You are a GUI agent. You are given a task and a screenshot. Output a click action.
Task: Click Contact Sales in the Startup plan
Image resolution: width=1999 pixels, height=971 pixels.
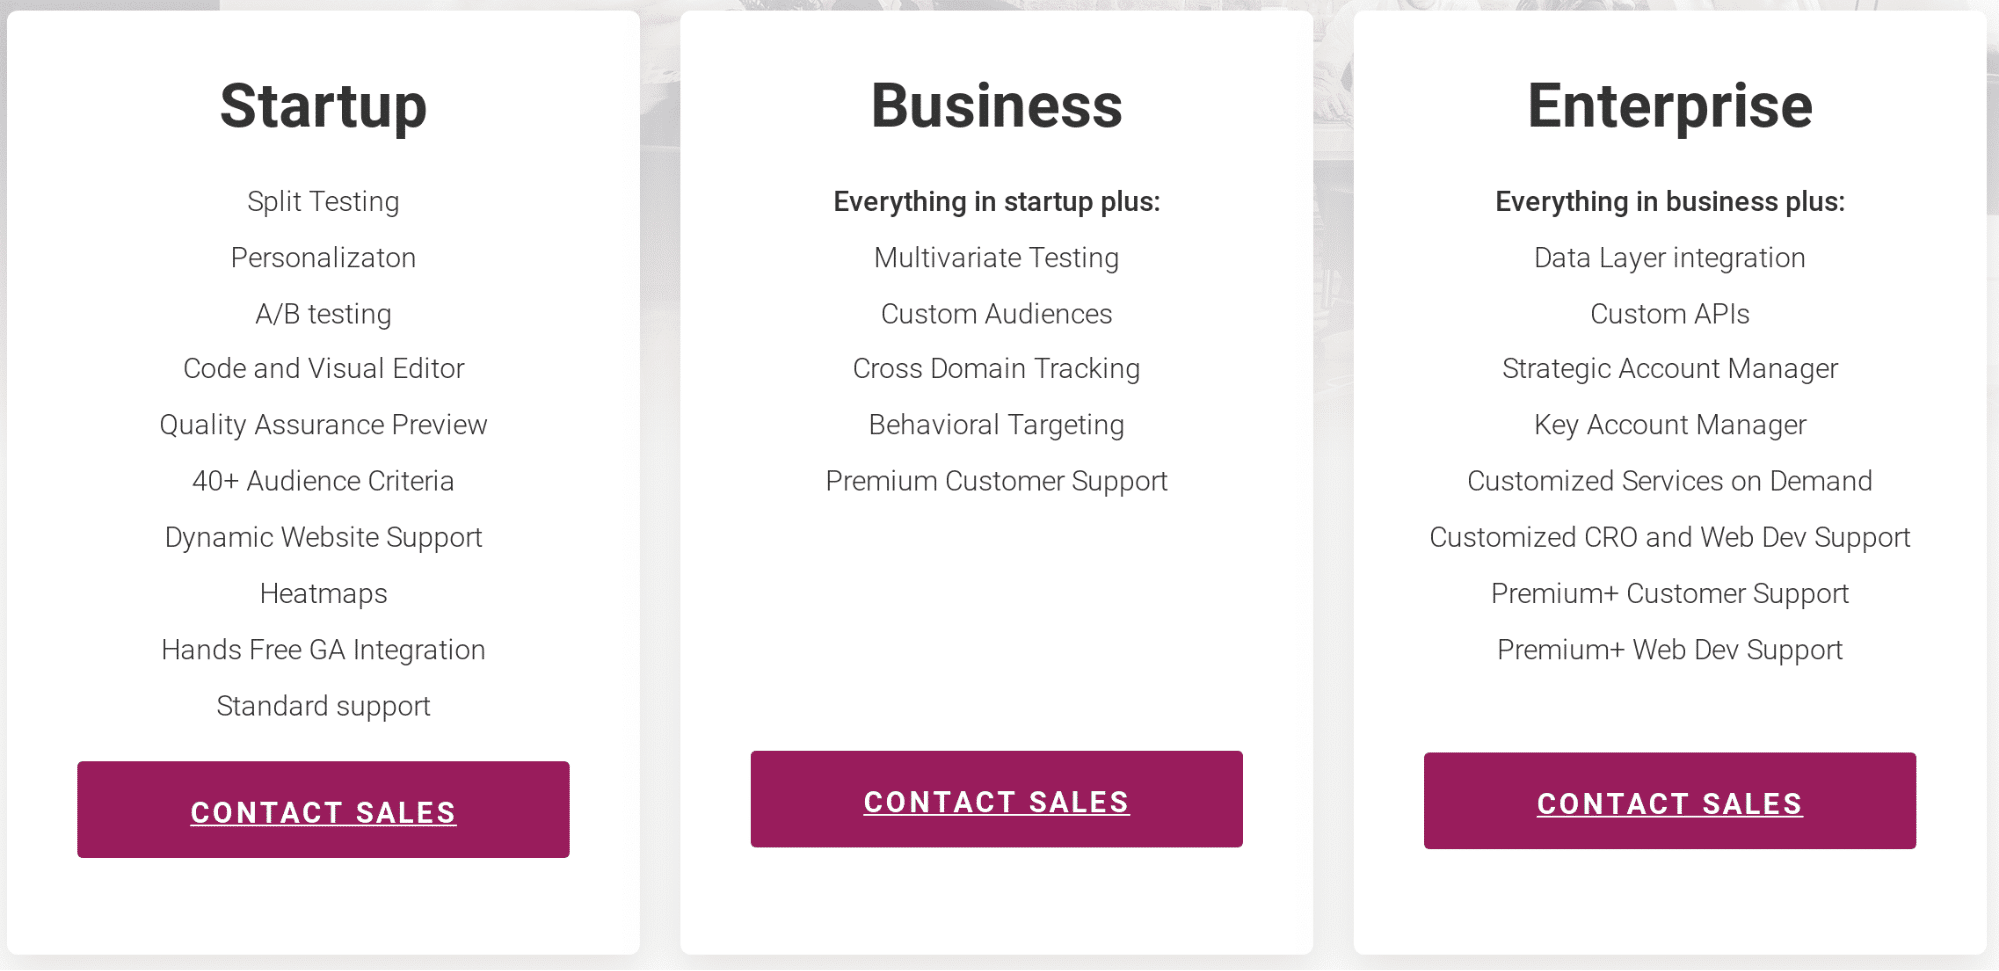click(323, 810)
